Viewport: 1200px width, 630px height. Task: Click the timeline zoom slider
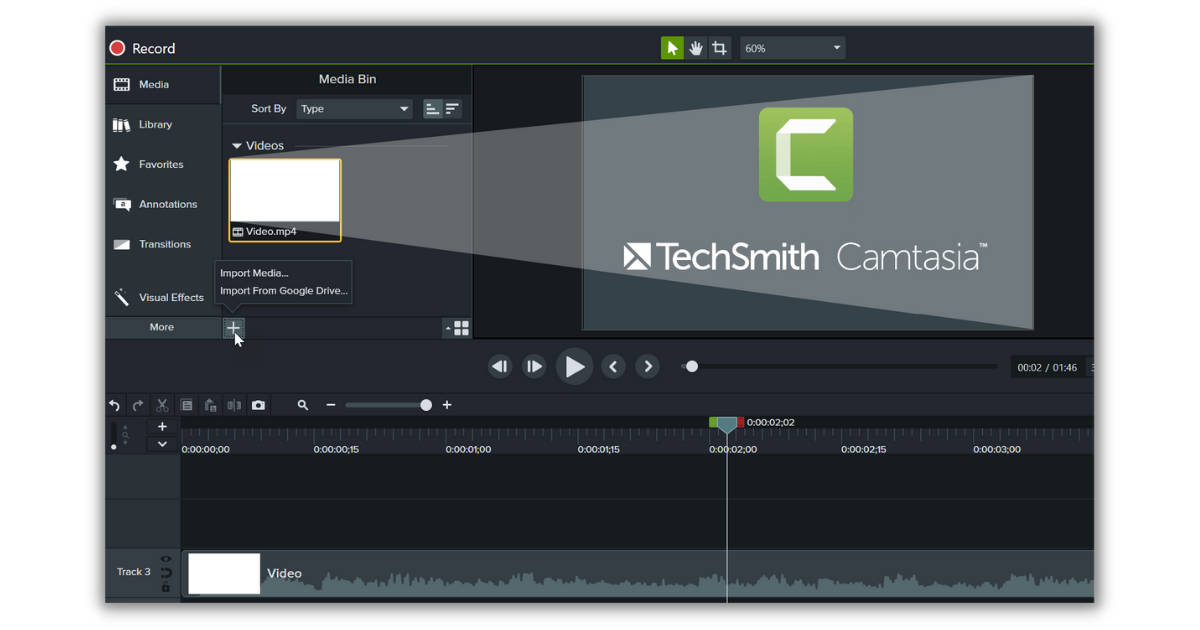[x=425, y=405]
